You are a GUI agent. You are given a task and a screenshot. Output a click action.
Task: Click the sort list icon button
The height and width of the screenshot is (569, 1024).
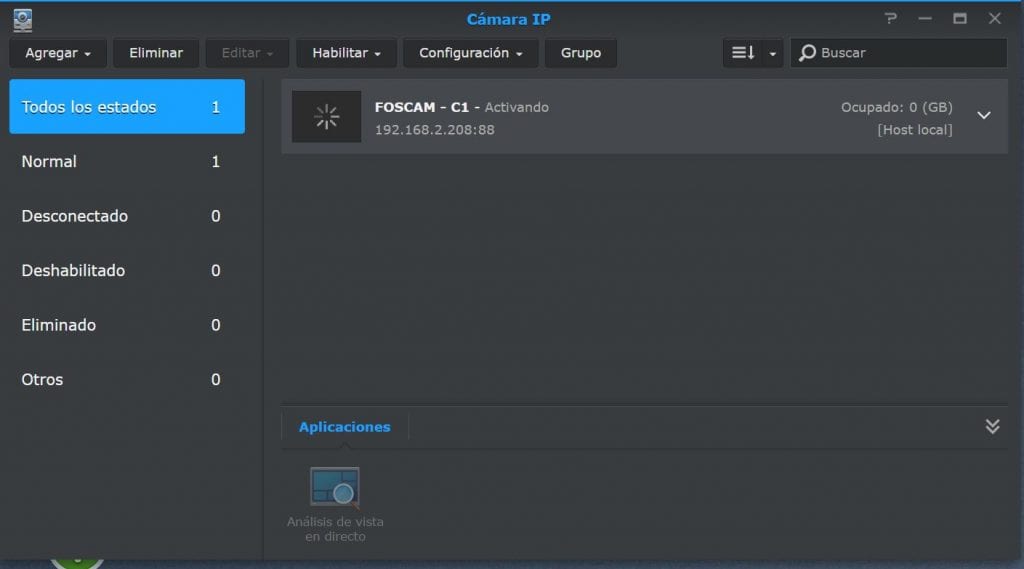tap(743, 53)
